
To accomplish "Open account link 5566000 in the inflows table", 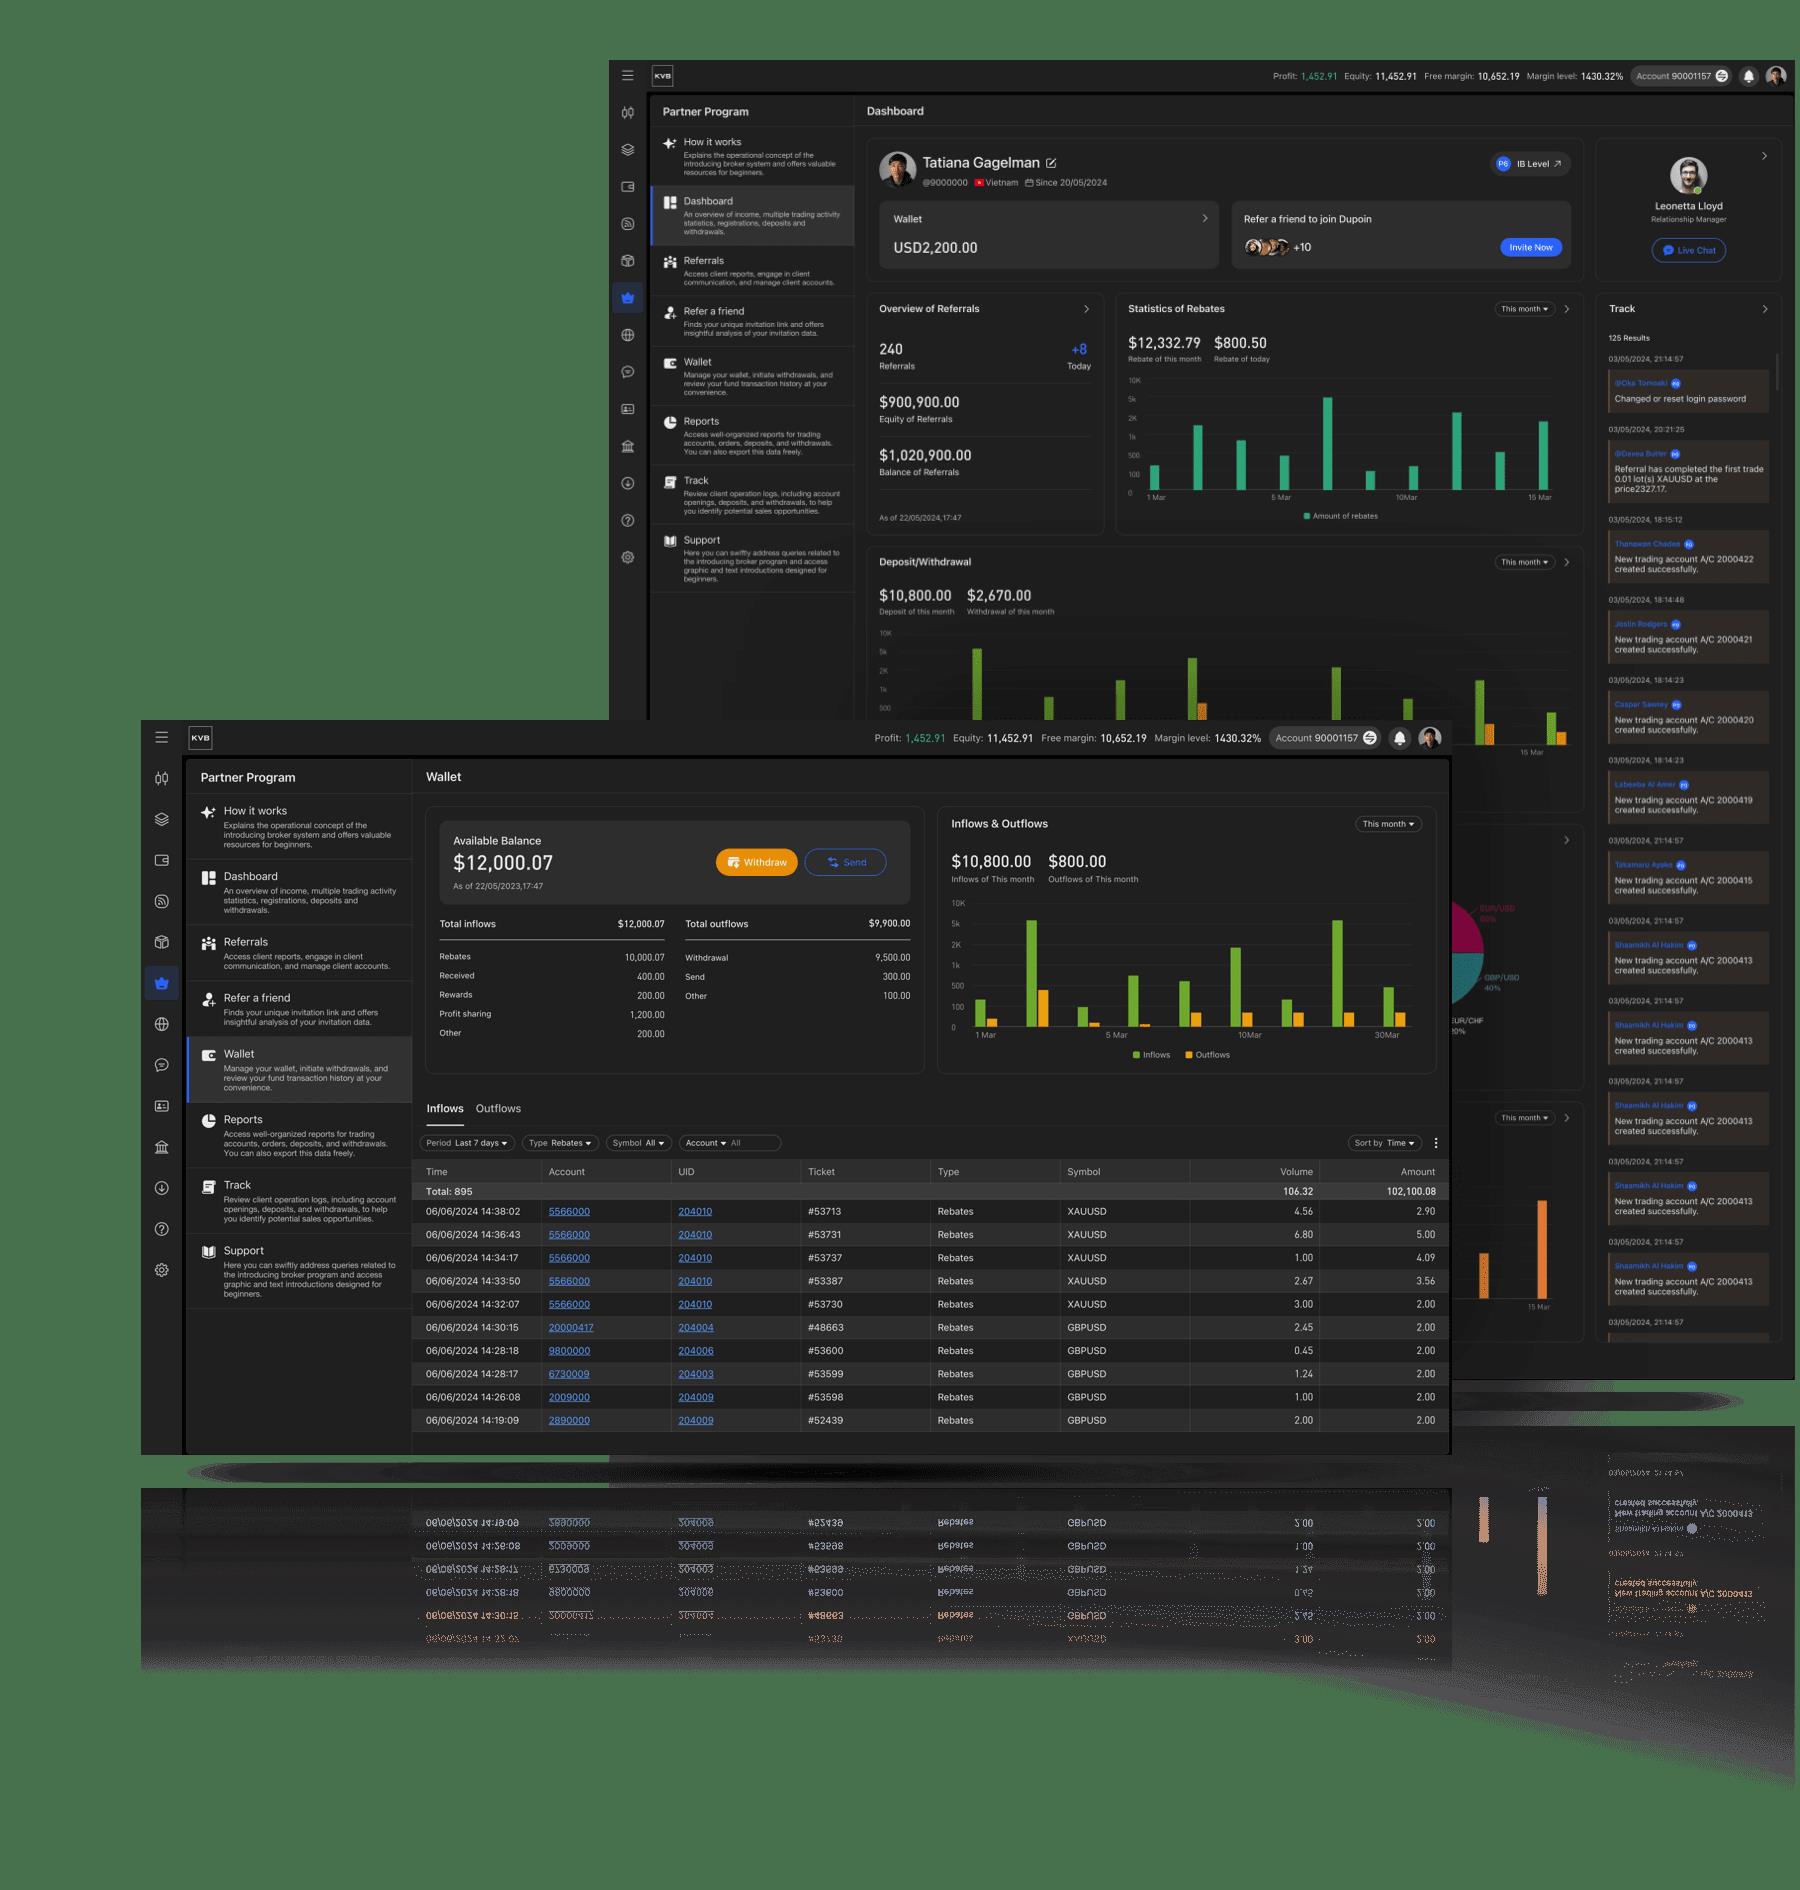I will (x=568, y=1211).
